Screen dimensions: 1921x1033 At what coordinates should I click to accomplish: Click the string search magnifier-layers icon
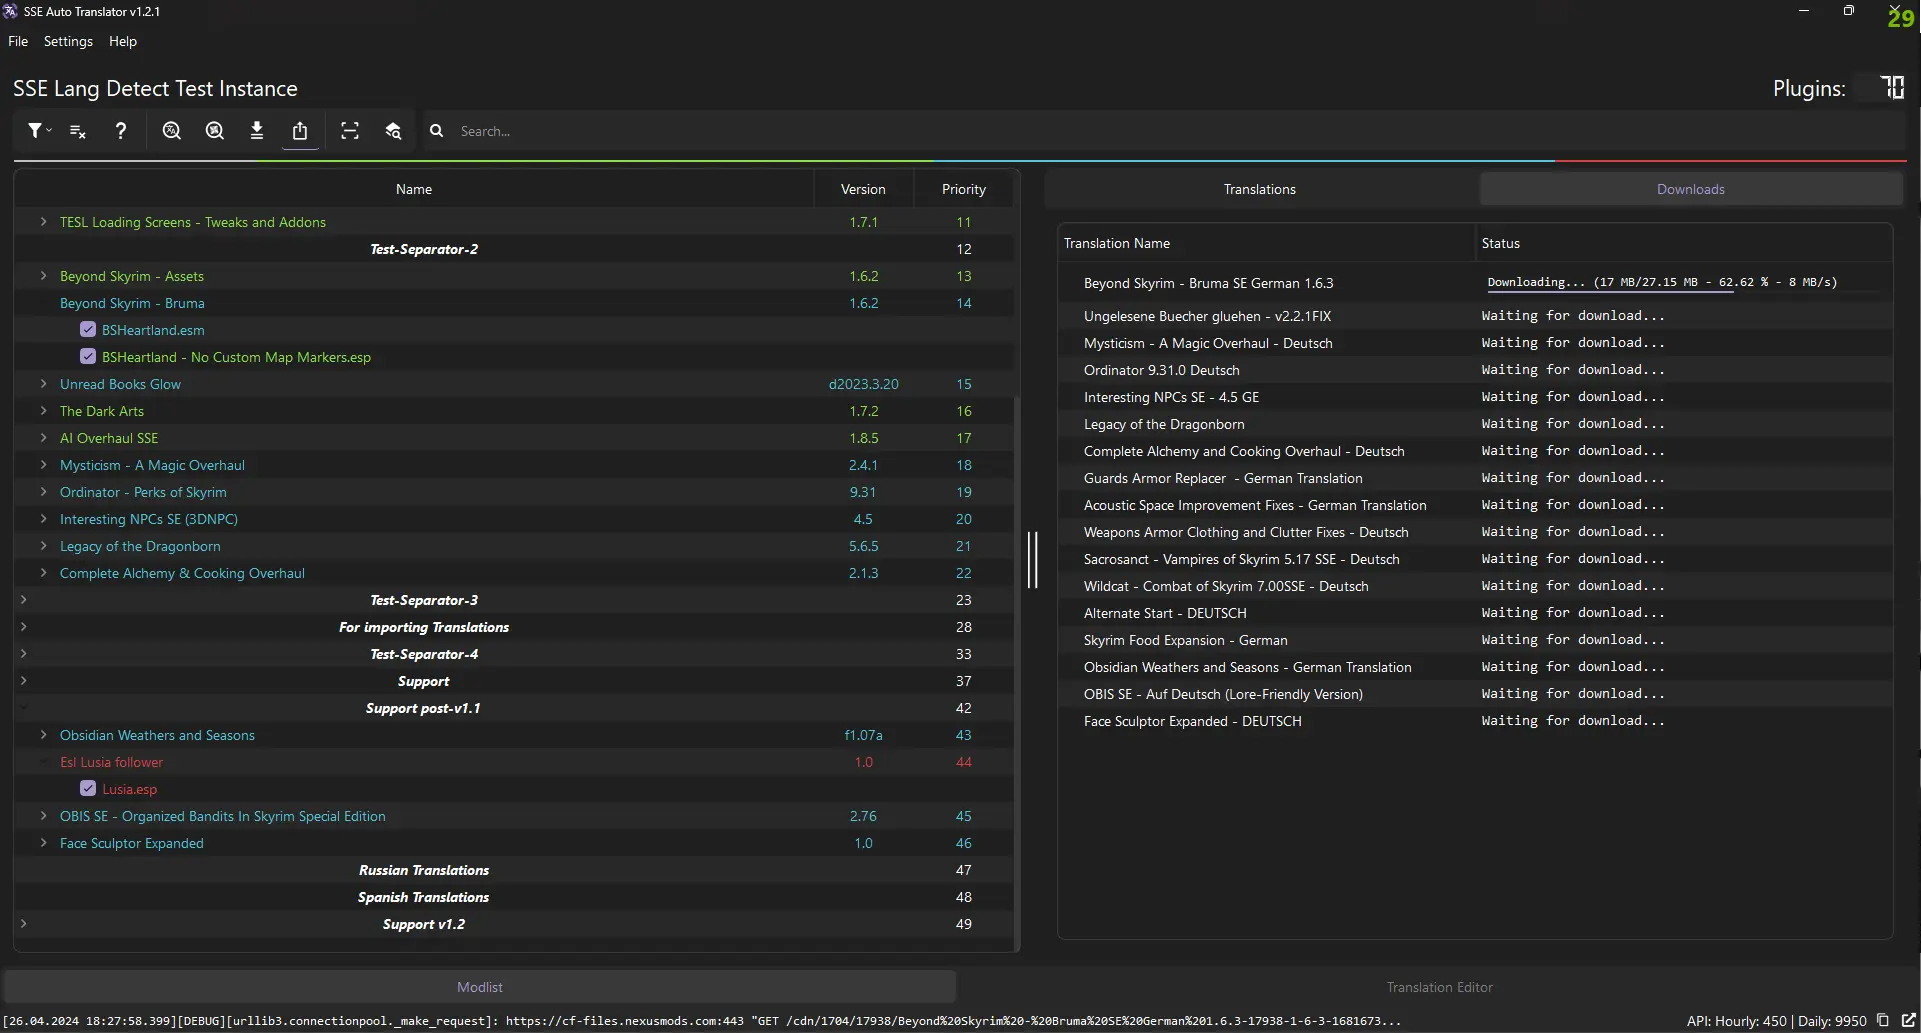[x=393, y=131]
